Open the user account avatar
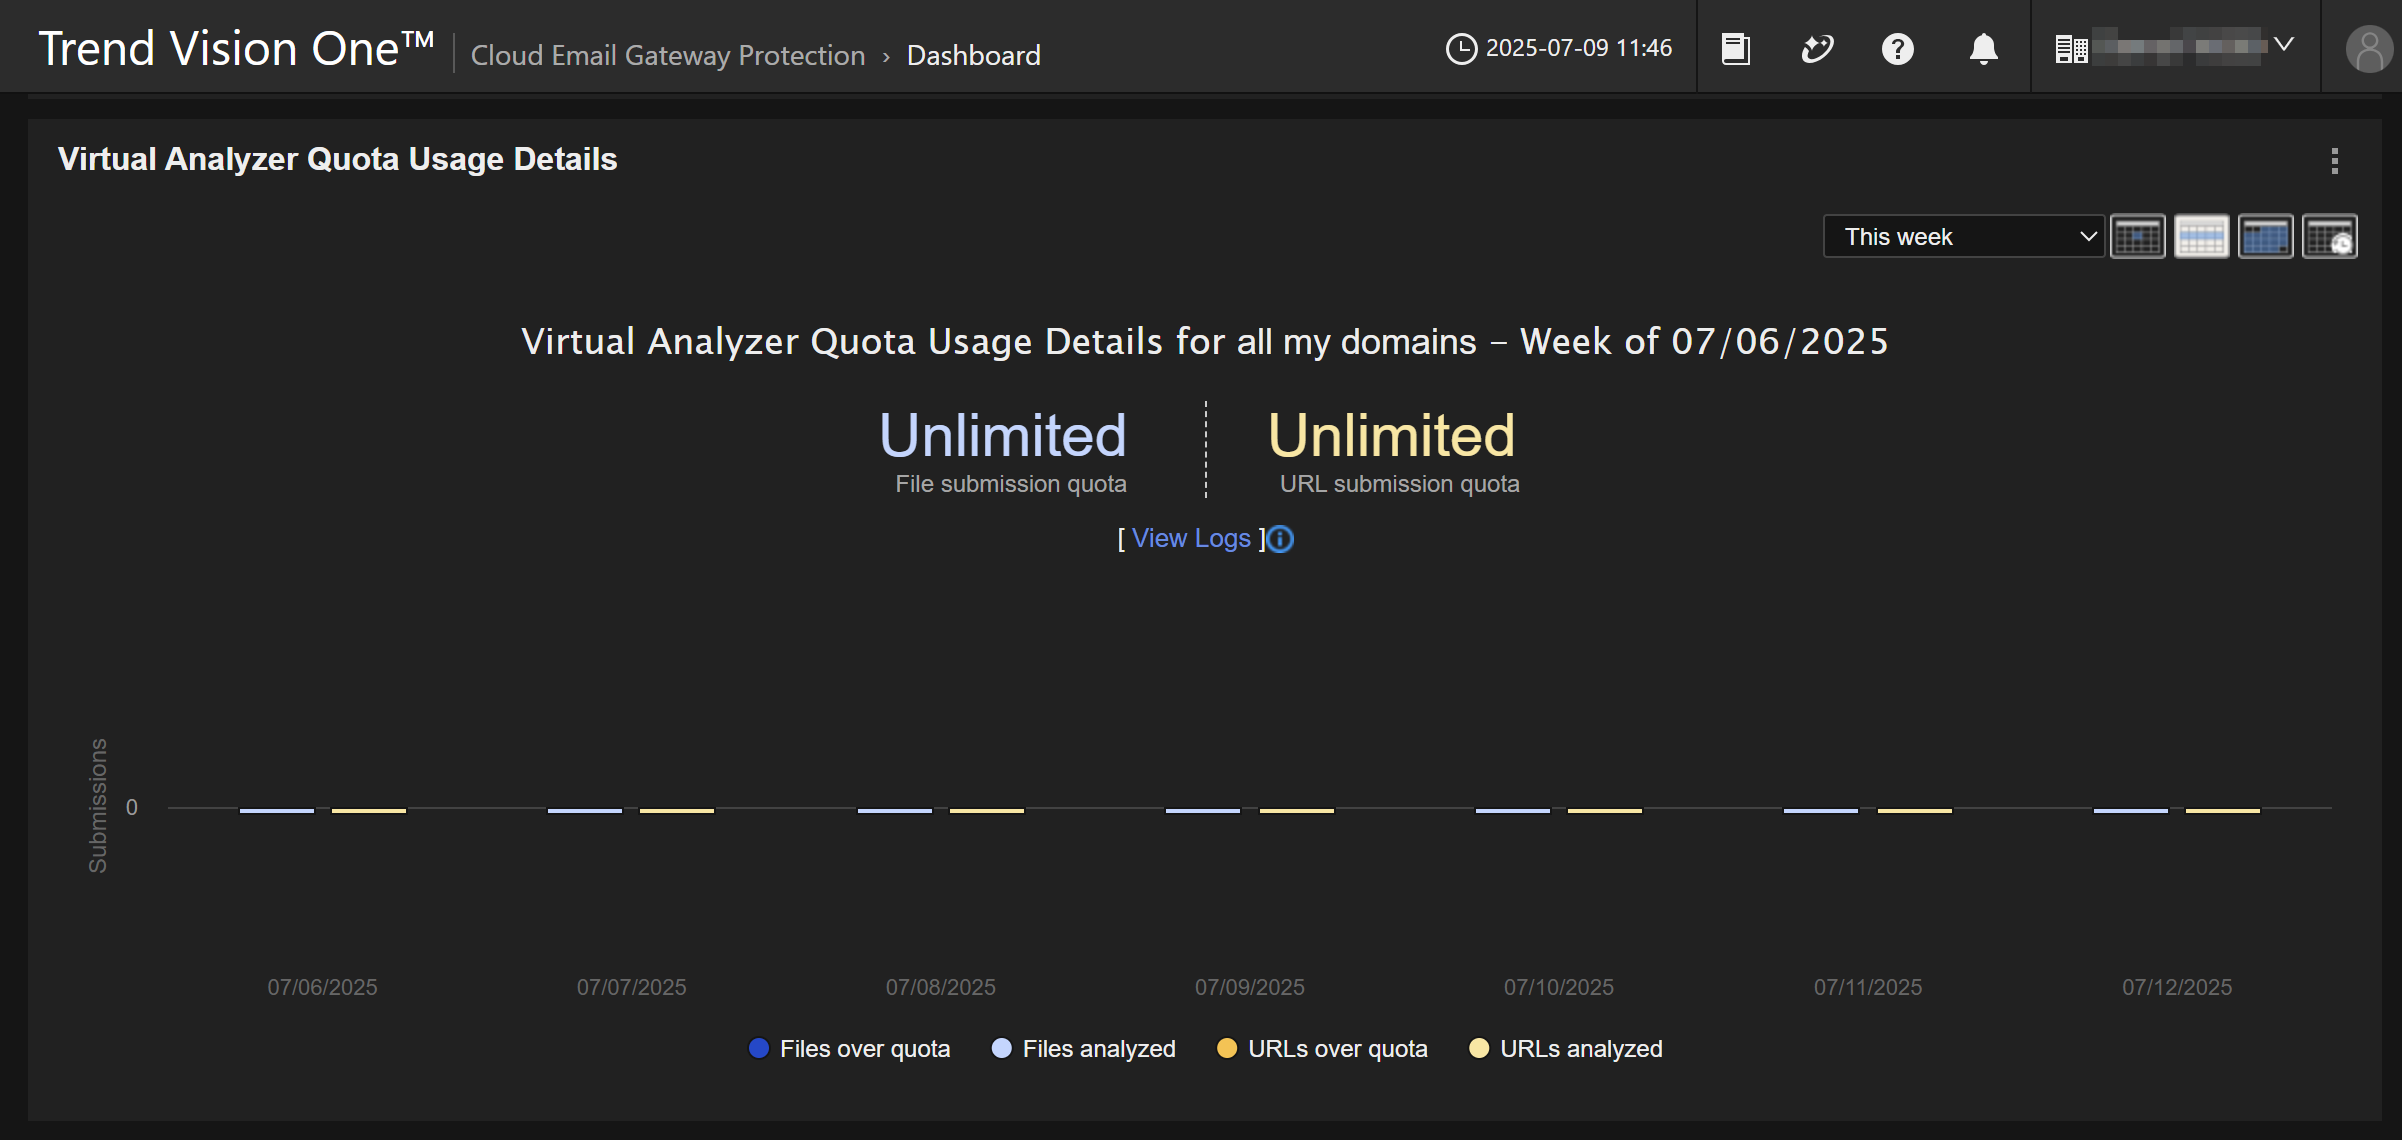The image size is (2402, 1140). point(2368,48)
